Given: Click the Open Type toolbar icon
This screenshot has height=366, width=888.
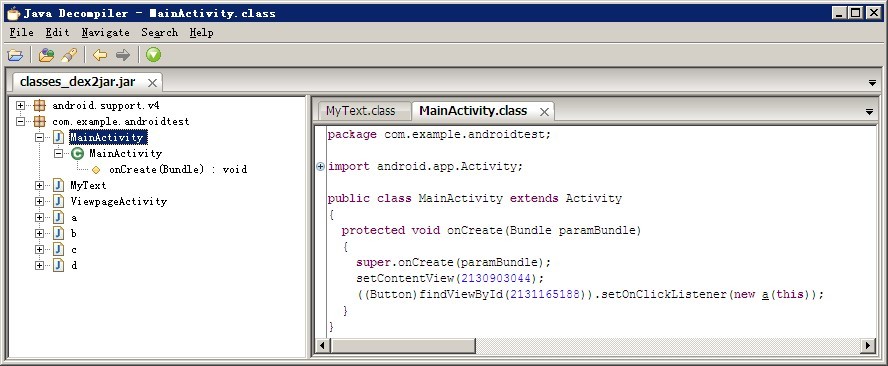Looking at the screenshot, I should (46, 55).
